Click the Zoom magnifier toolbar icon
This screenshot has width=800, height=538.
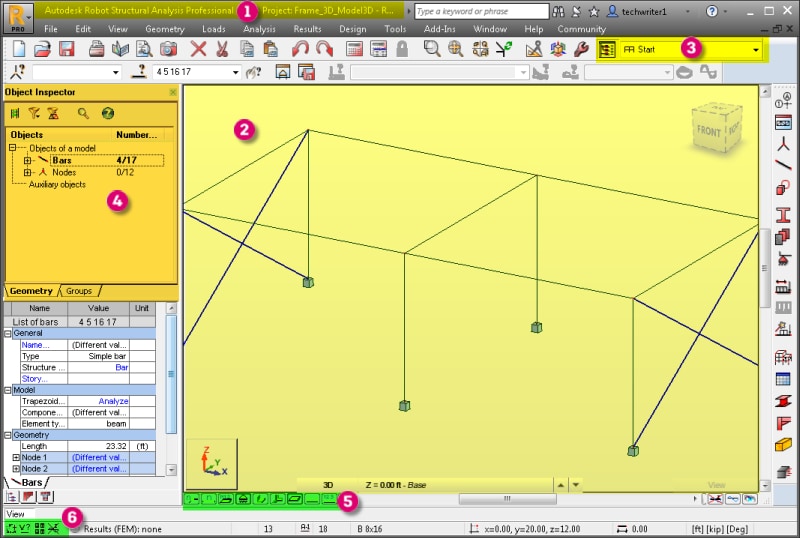click(x=432, y=49)
